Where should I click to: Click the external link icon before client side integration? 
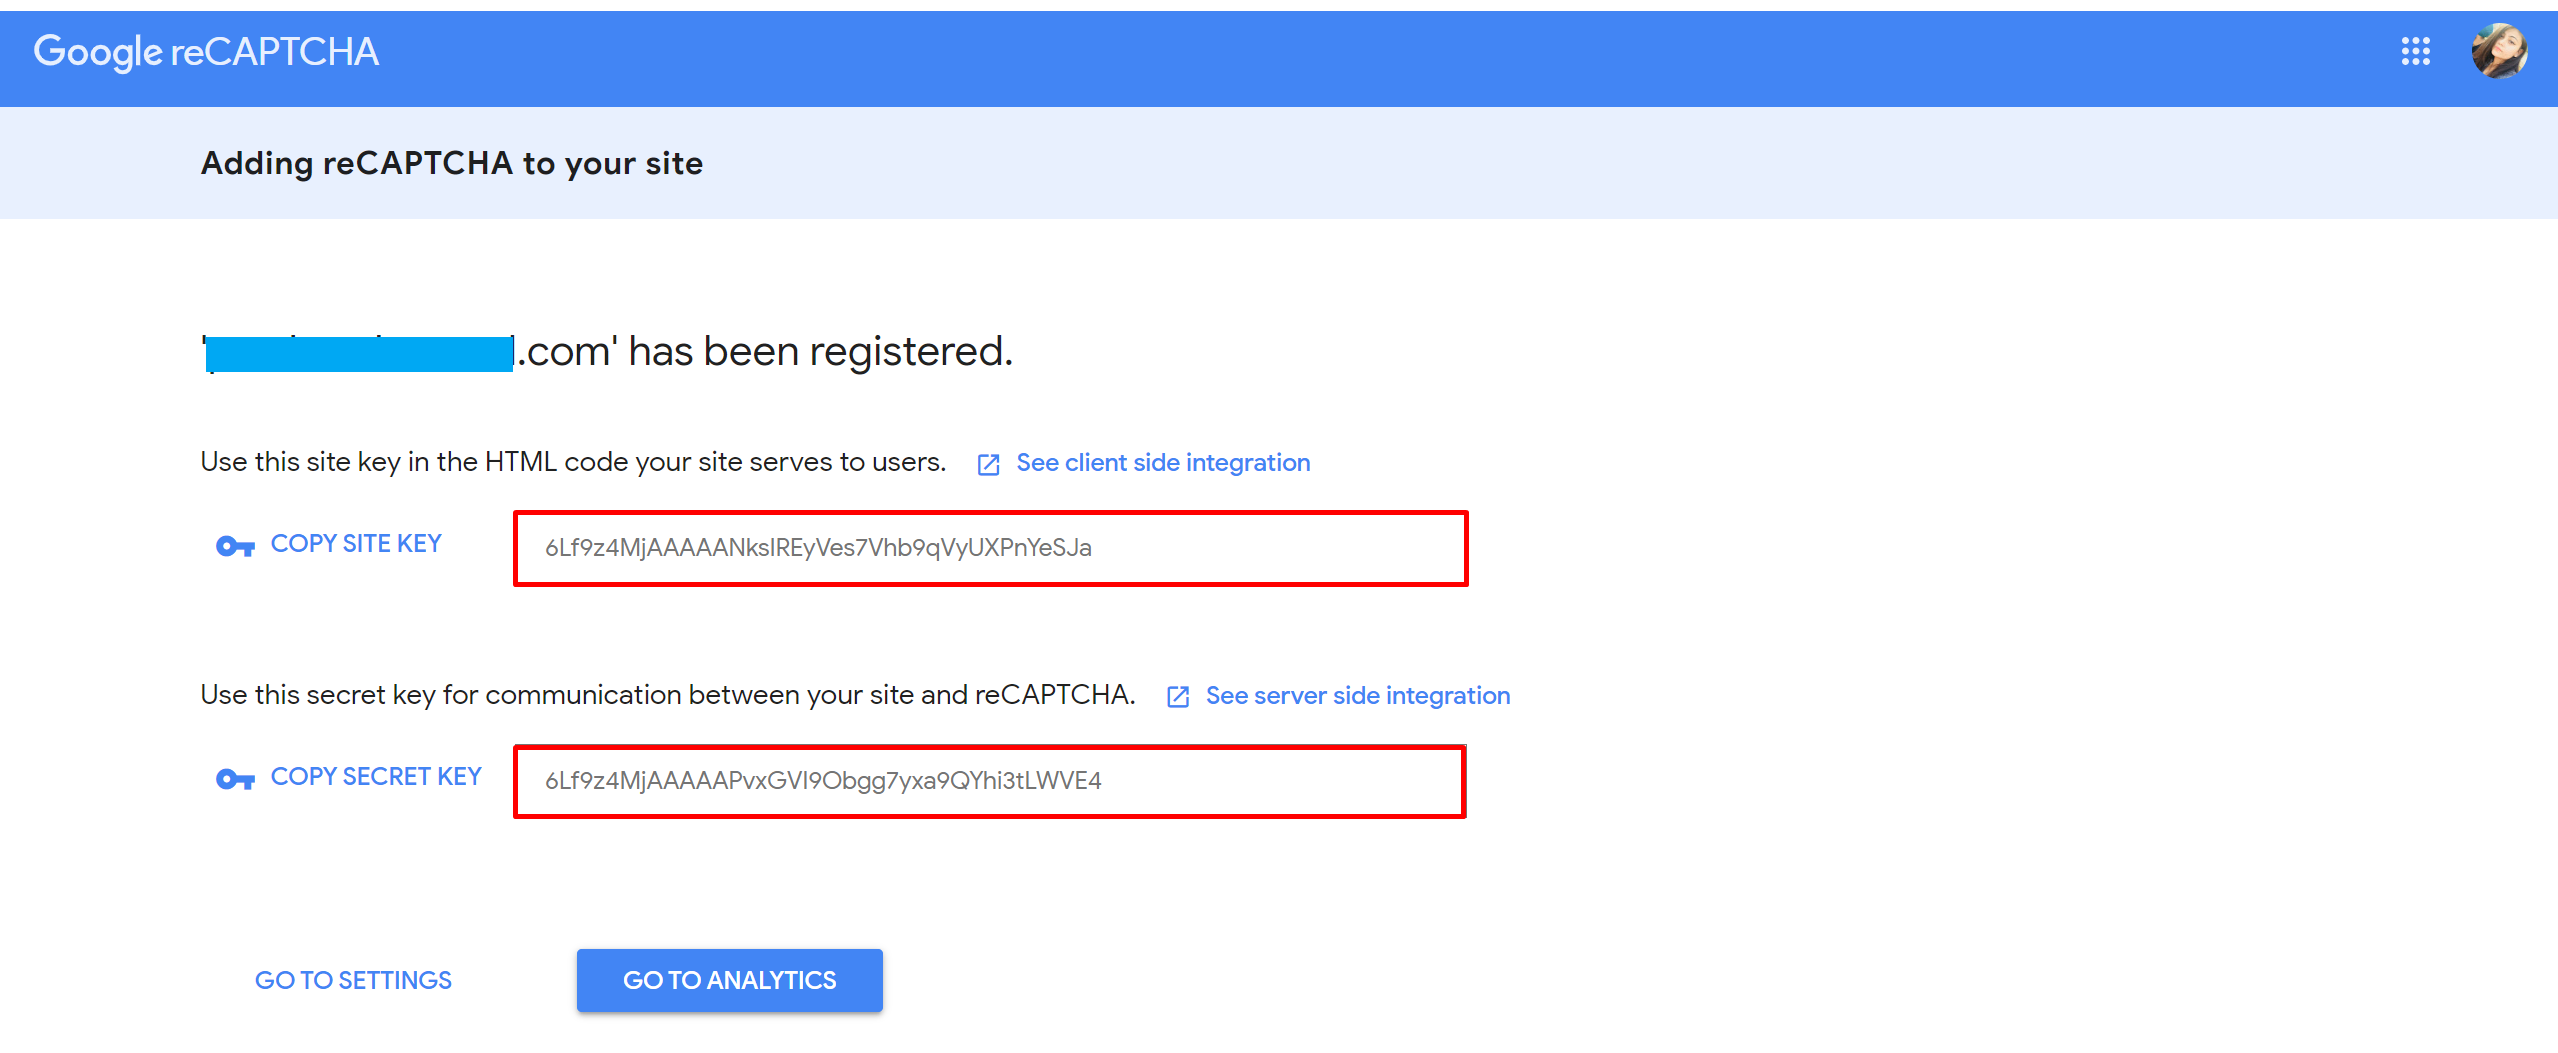coord(987,464)
